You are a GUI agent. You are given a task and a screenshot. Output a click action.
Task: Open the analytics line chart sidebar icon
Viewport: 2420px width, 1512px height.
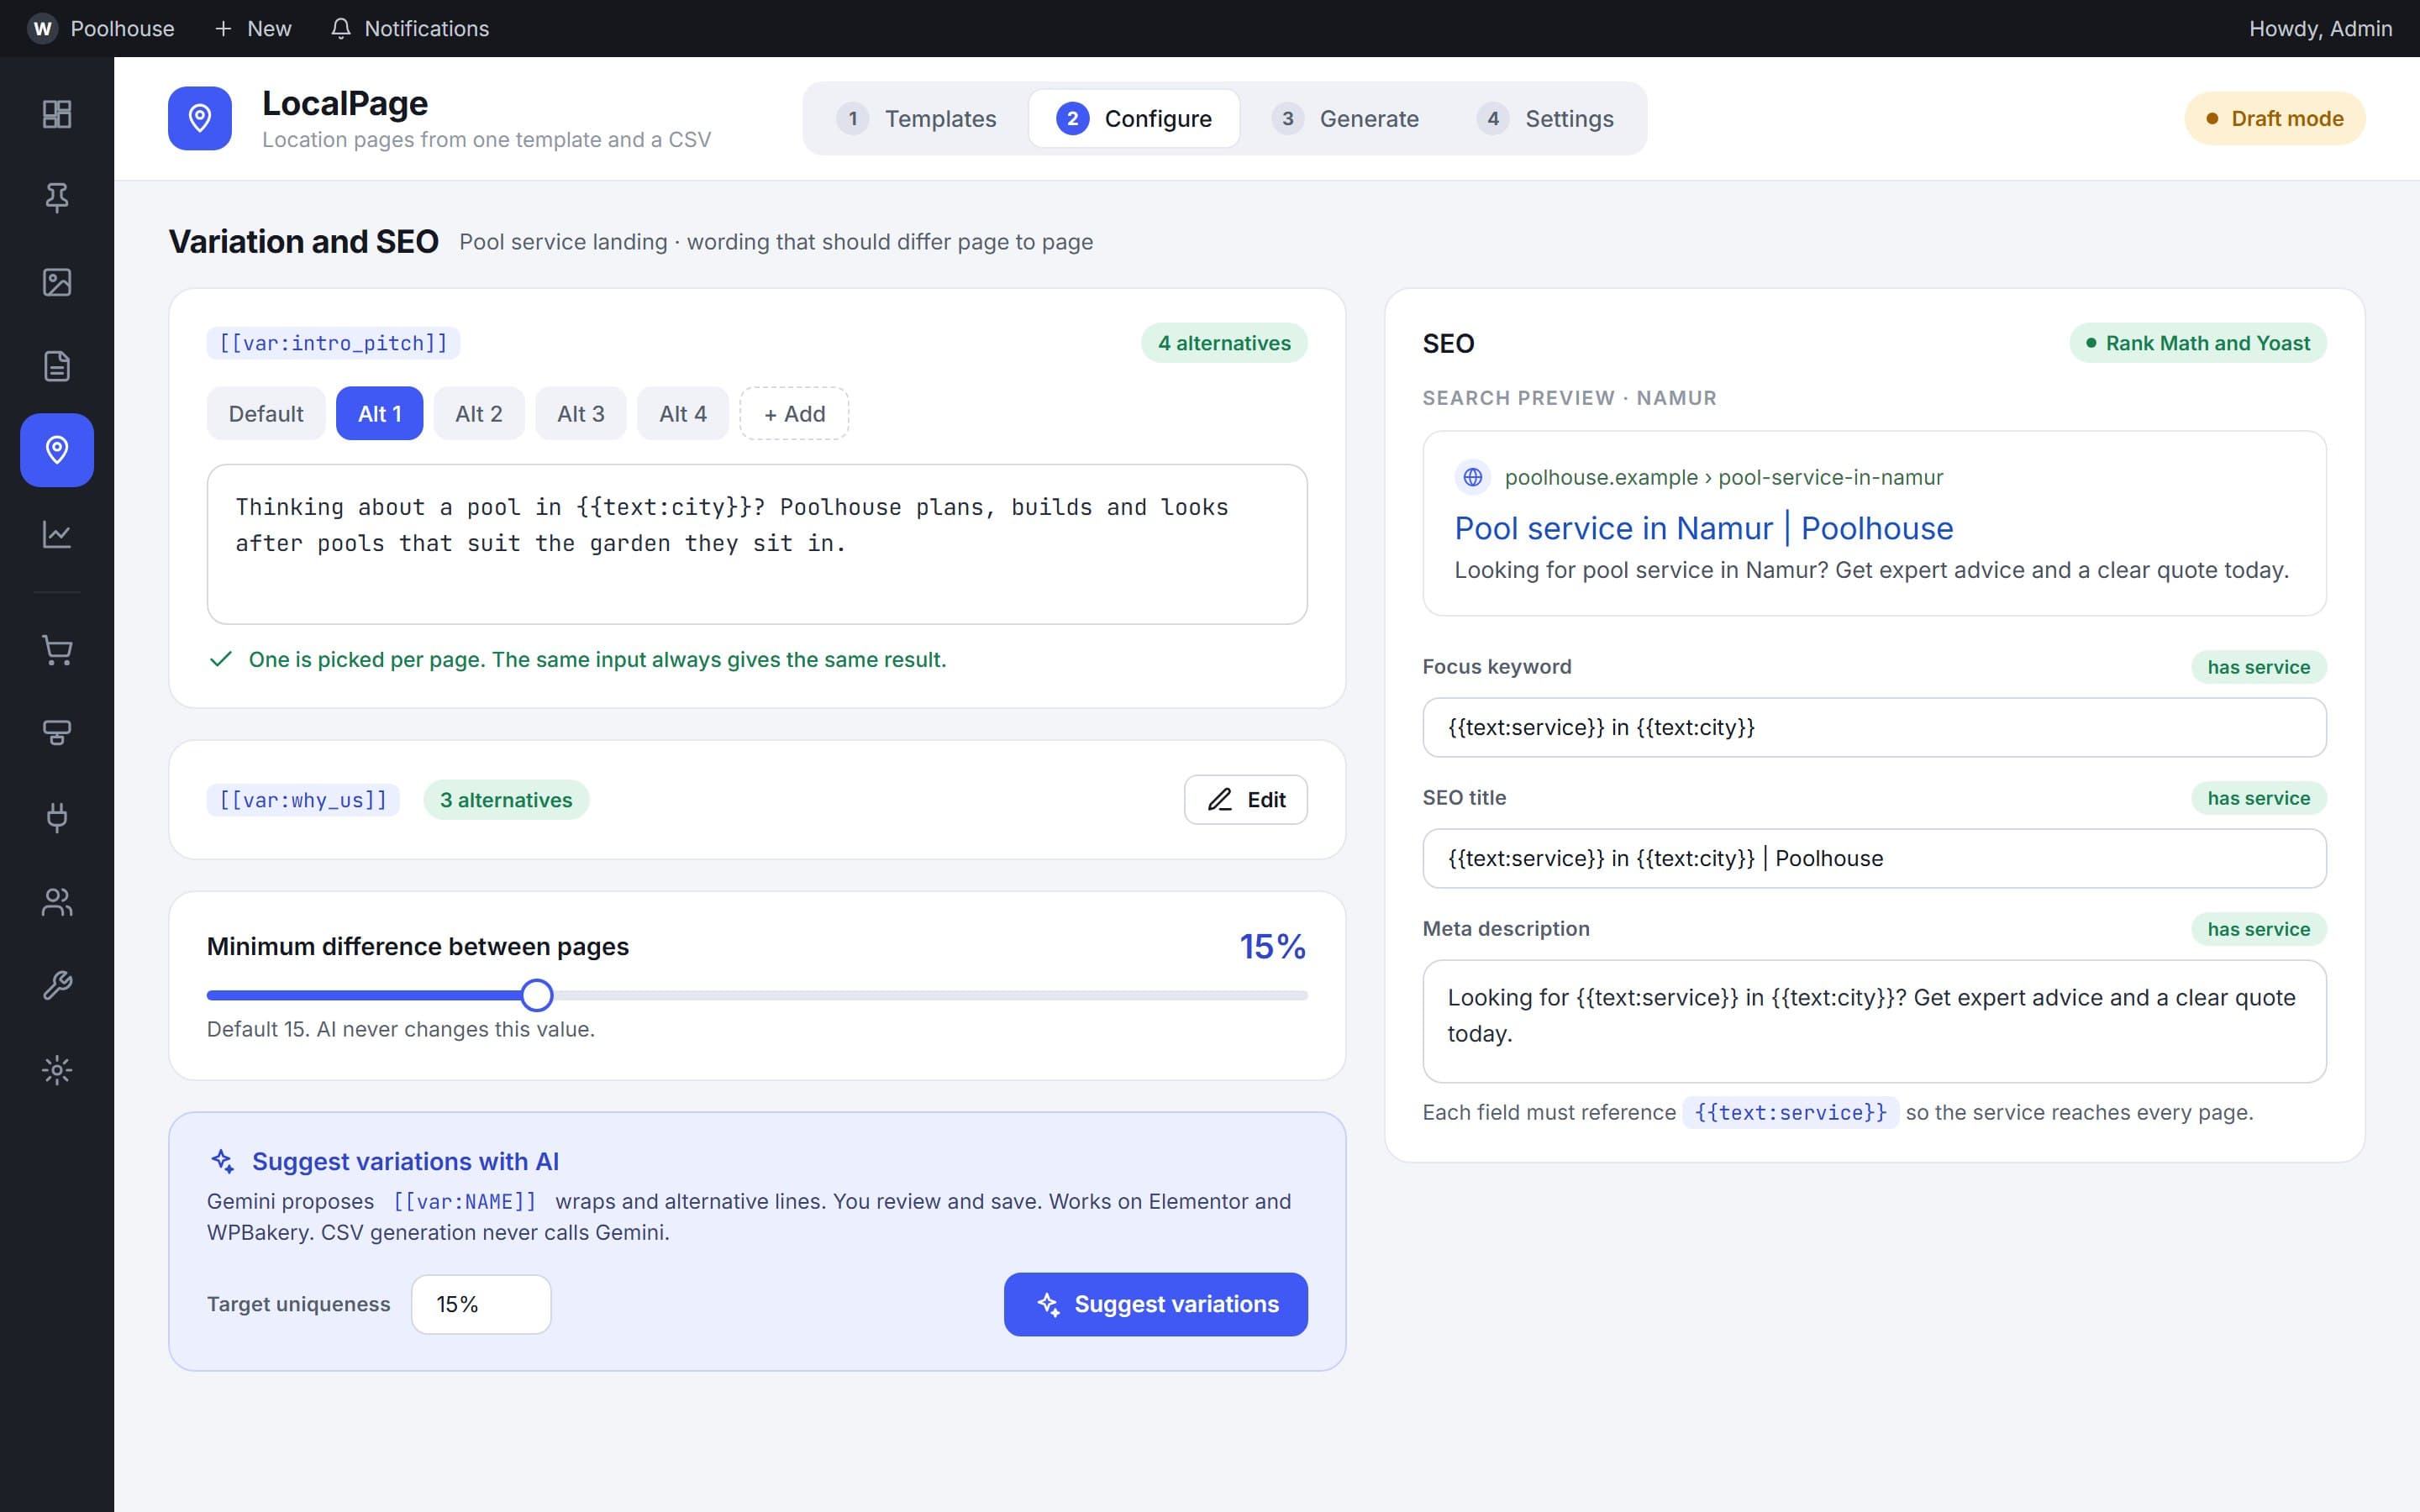pos(57,534)
